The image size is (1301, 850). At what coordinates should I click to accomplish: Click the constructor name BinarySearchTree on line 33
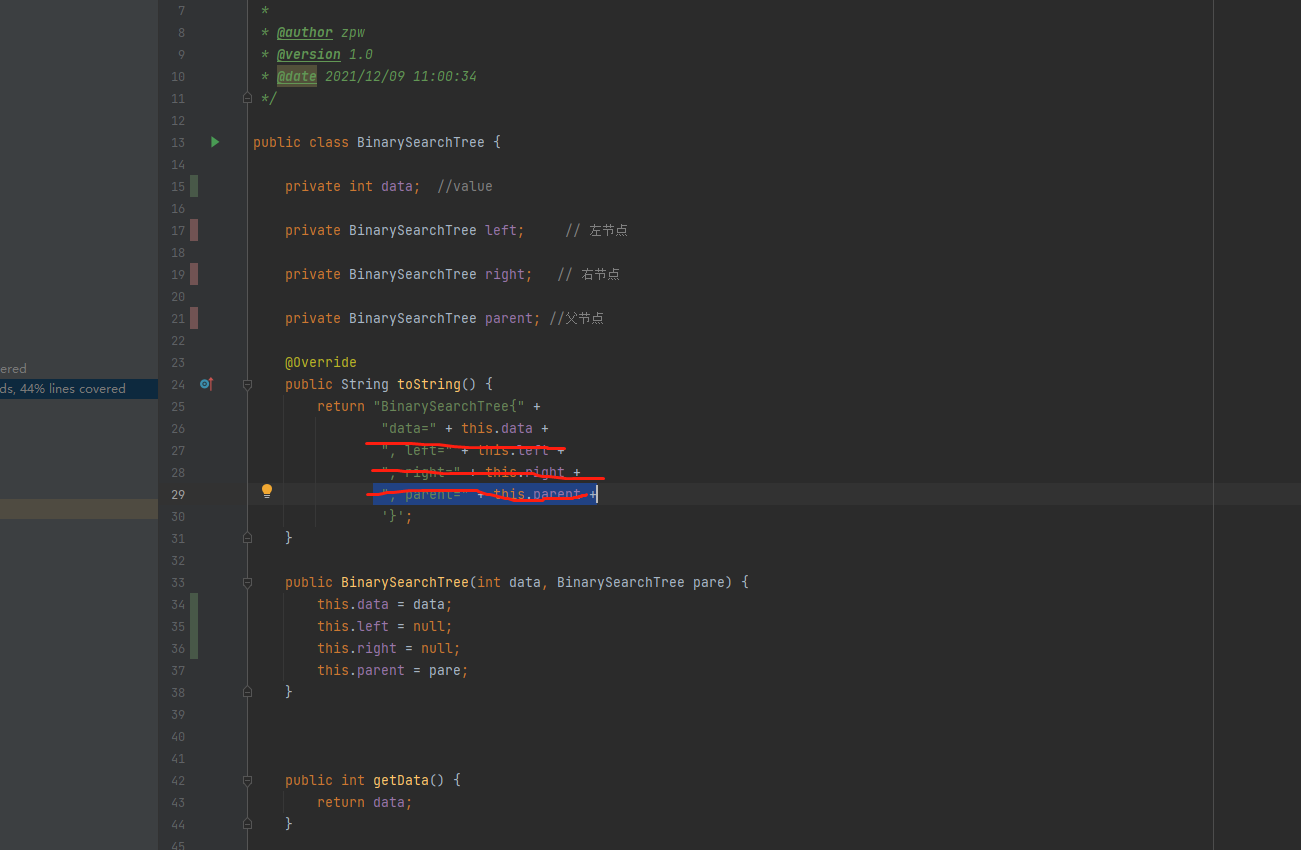pyautogui.click(x=405, y=582)
